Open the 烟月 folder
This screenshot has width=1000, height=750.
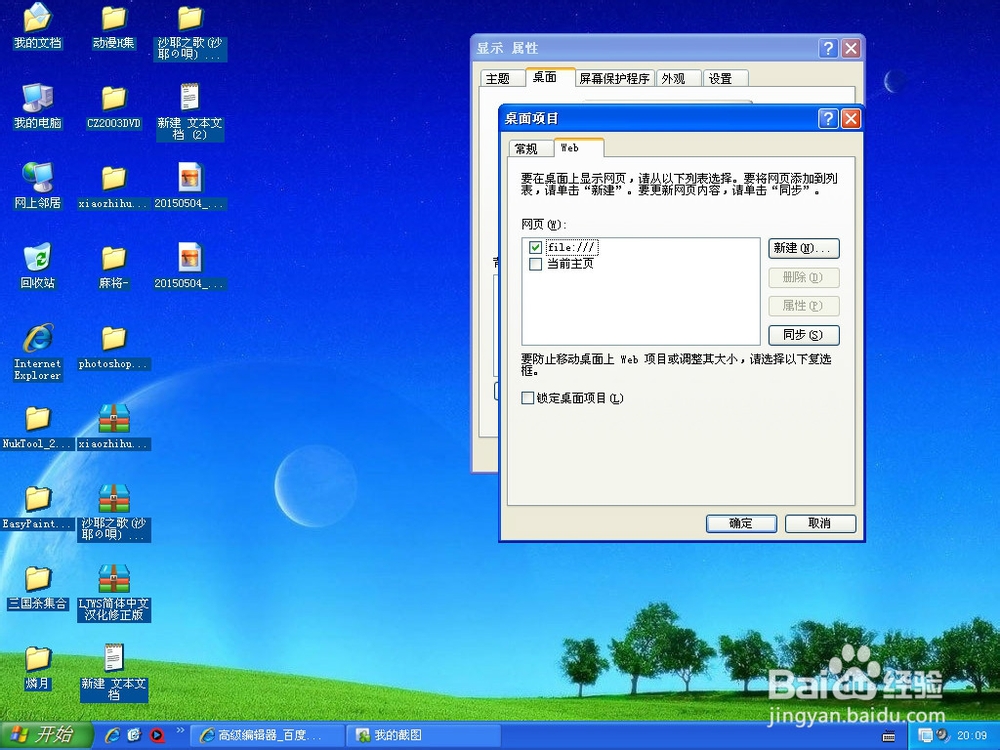(x=37, y=660)
